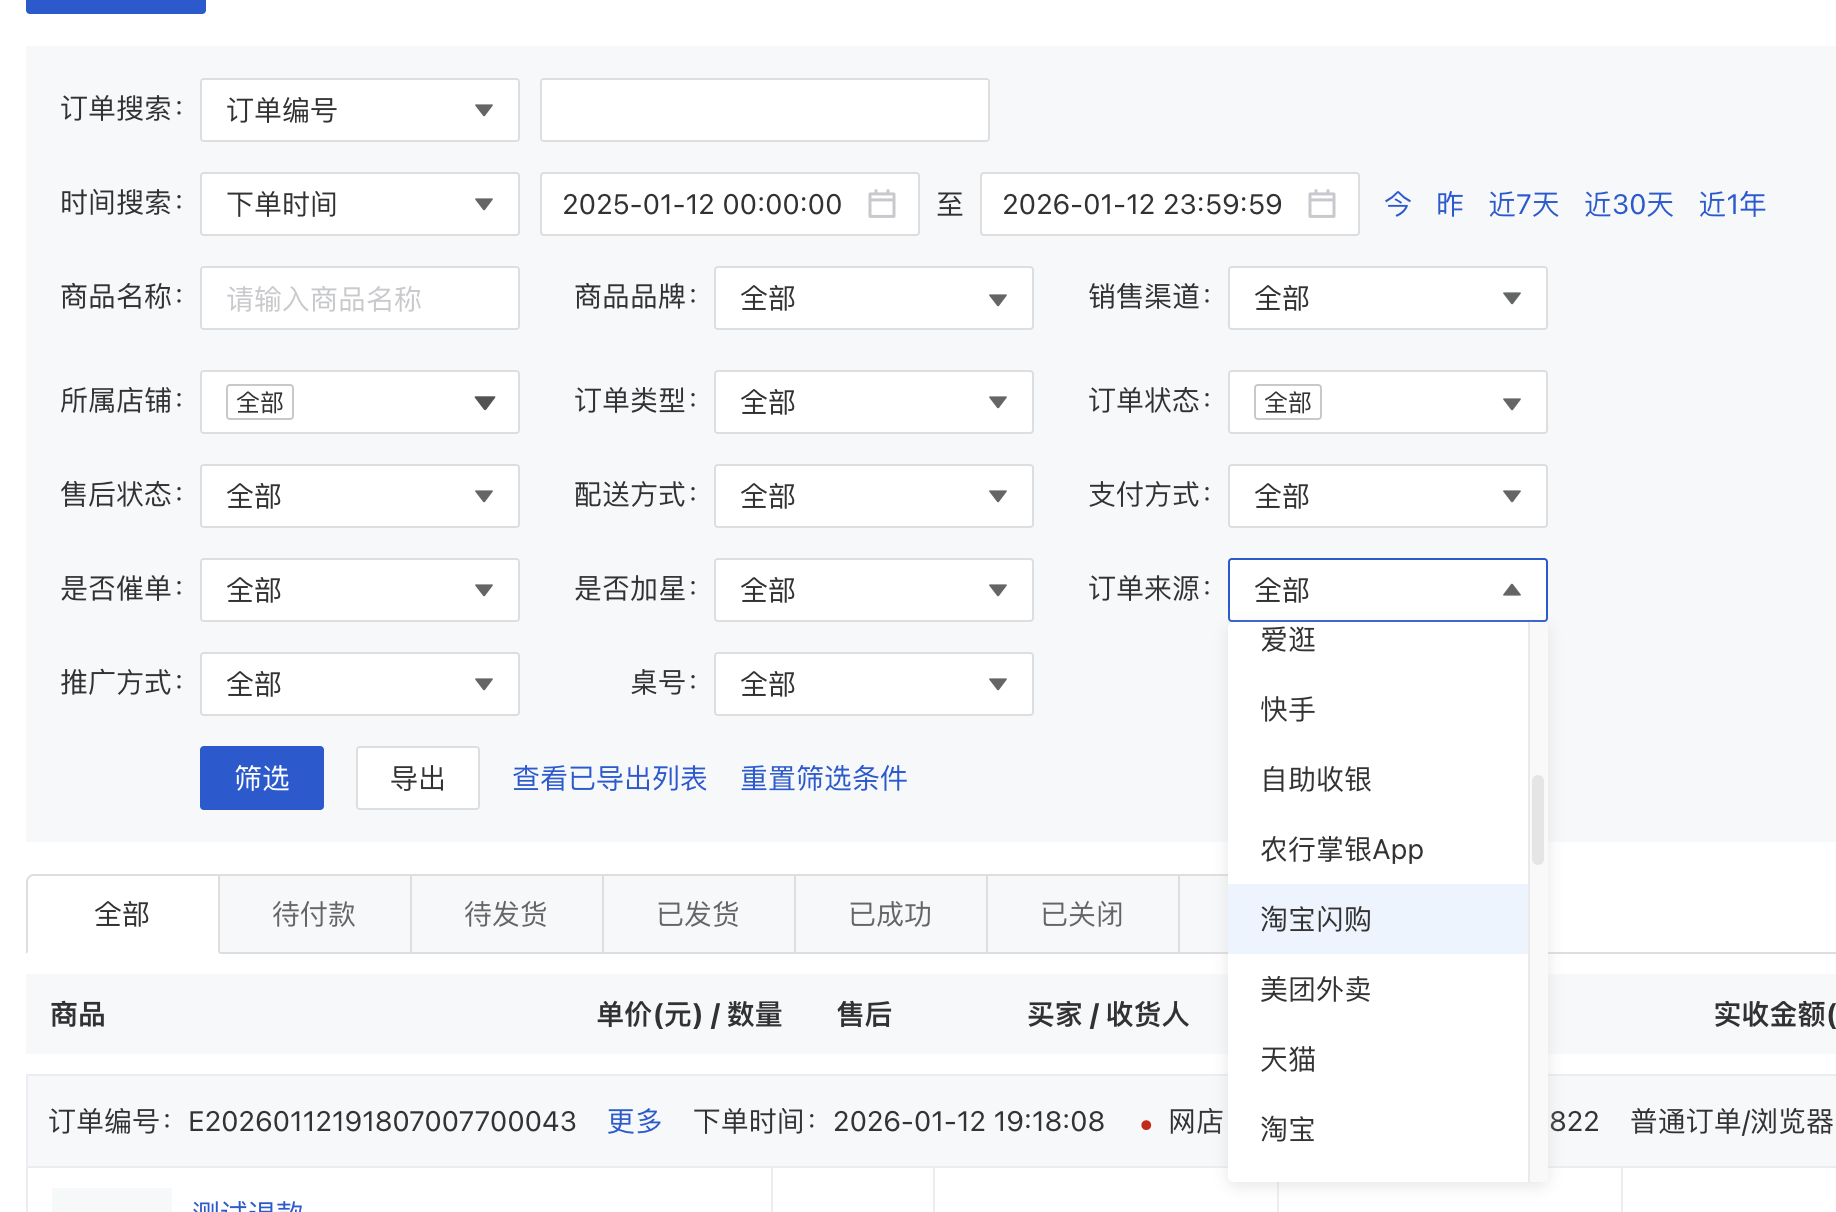Click the start date calendar icon
Viewport: 1836px width, 1212px height.
[x=881, y=204]
